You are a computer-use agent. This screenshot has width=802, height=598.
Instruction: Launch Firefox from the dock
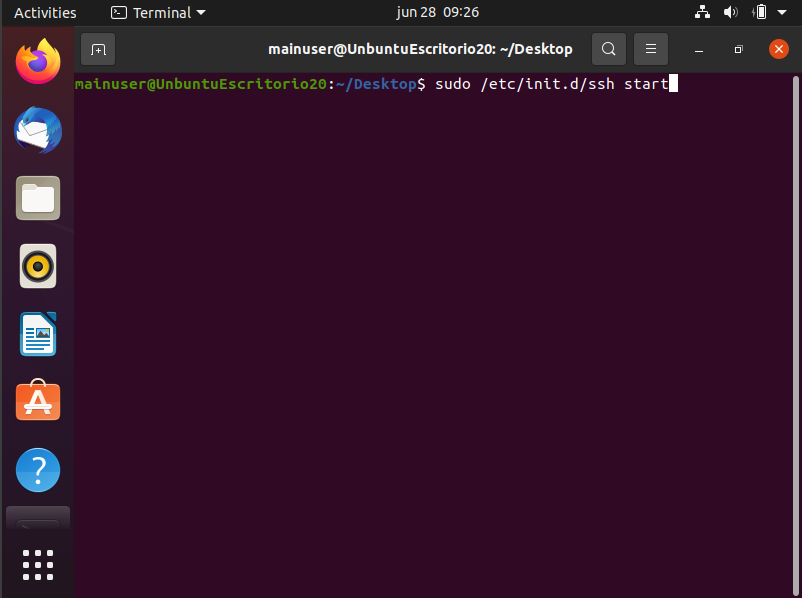(38, 61)
